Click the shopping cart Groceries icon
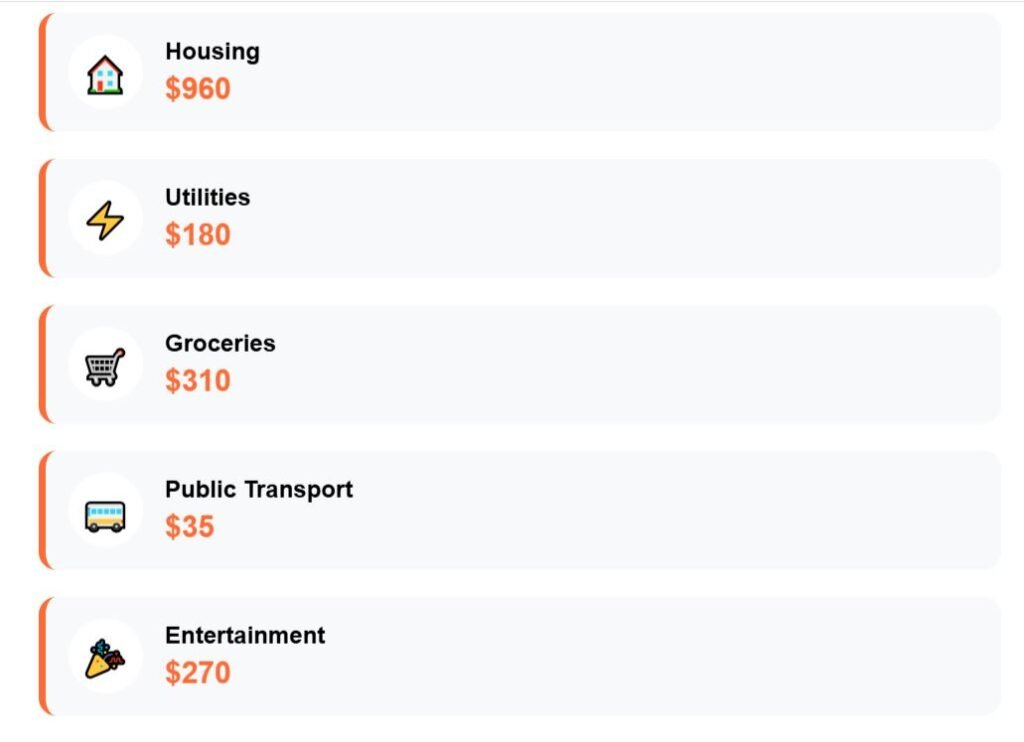 [105, 366]
